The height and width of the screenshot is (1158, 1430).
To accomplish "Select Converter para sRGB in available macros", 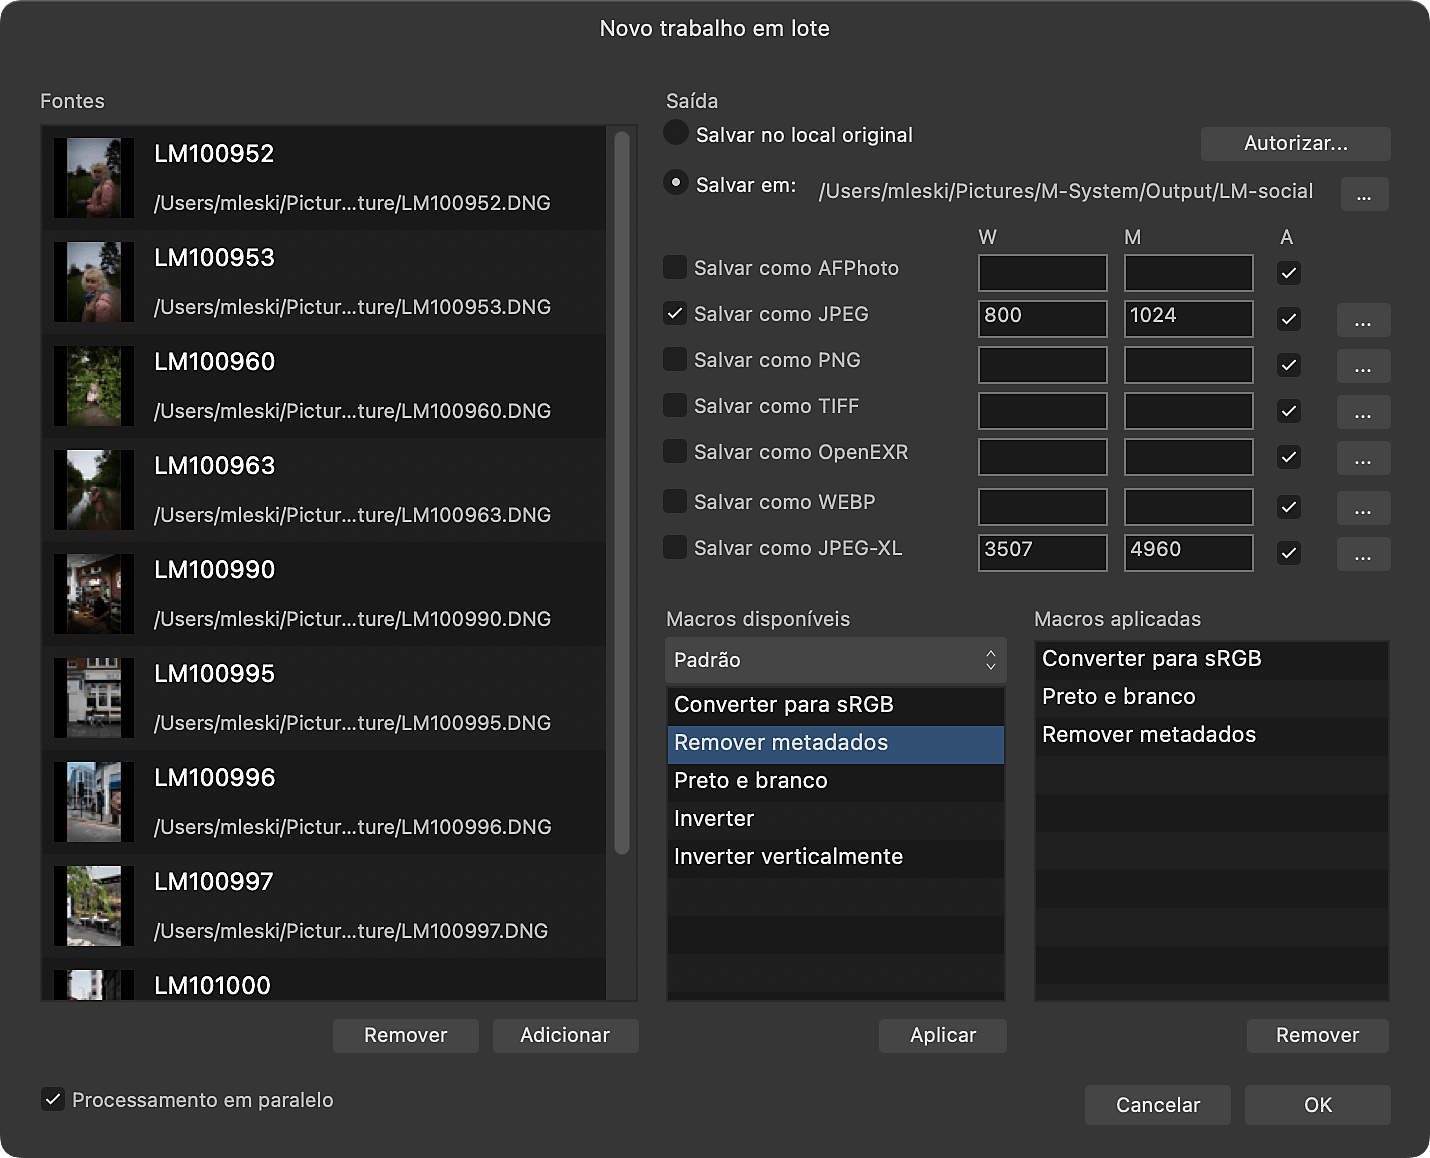I will coord(836,705).
